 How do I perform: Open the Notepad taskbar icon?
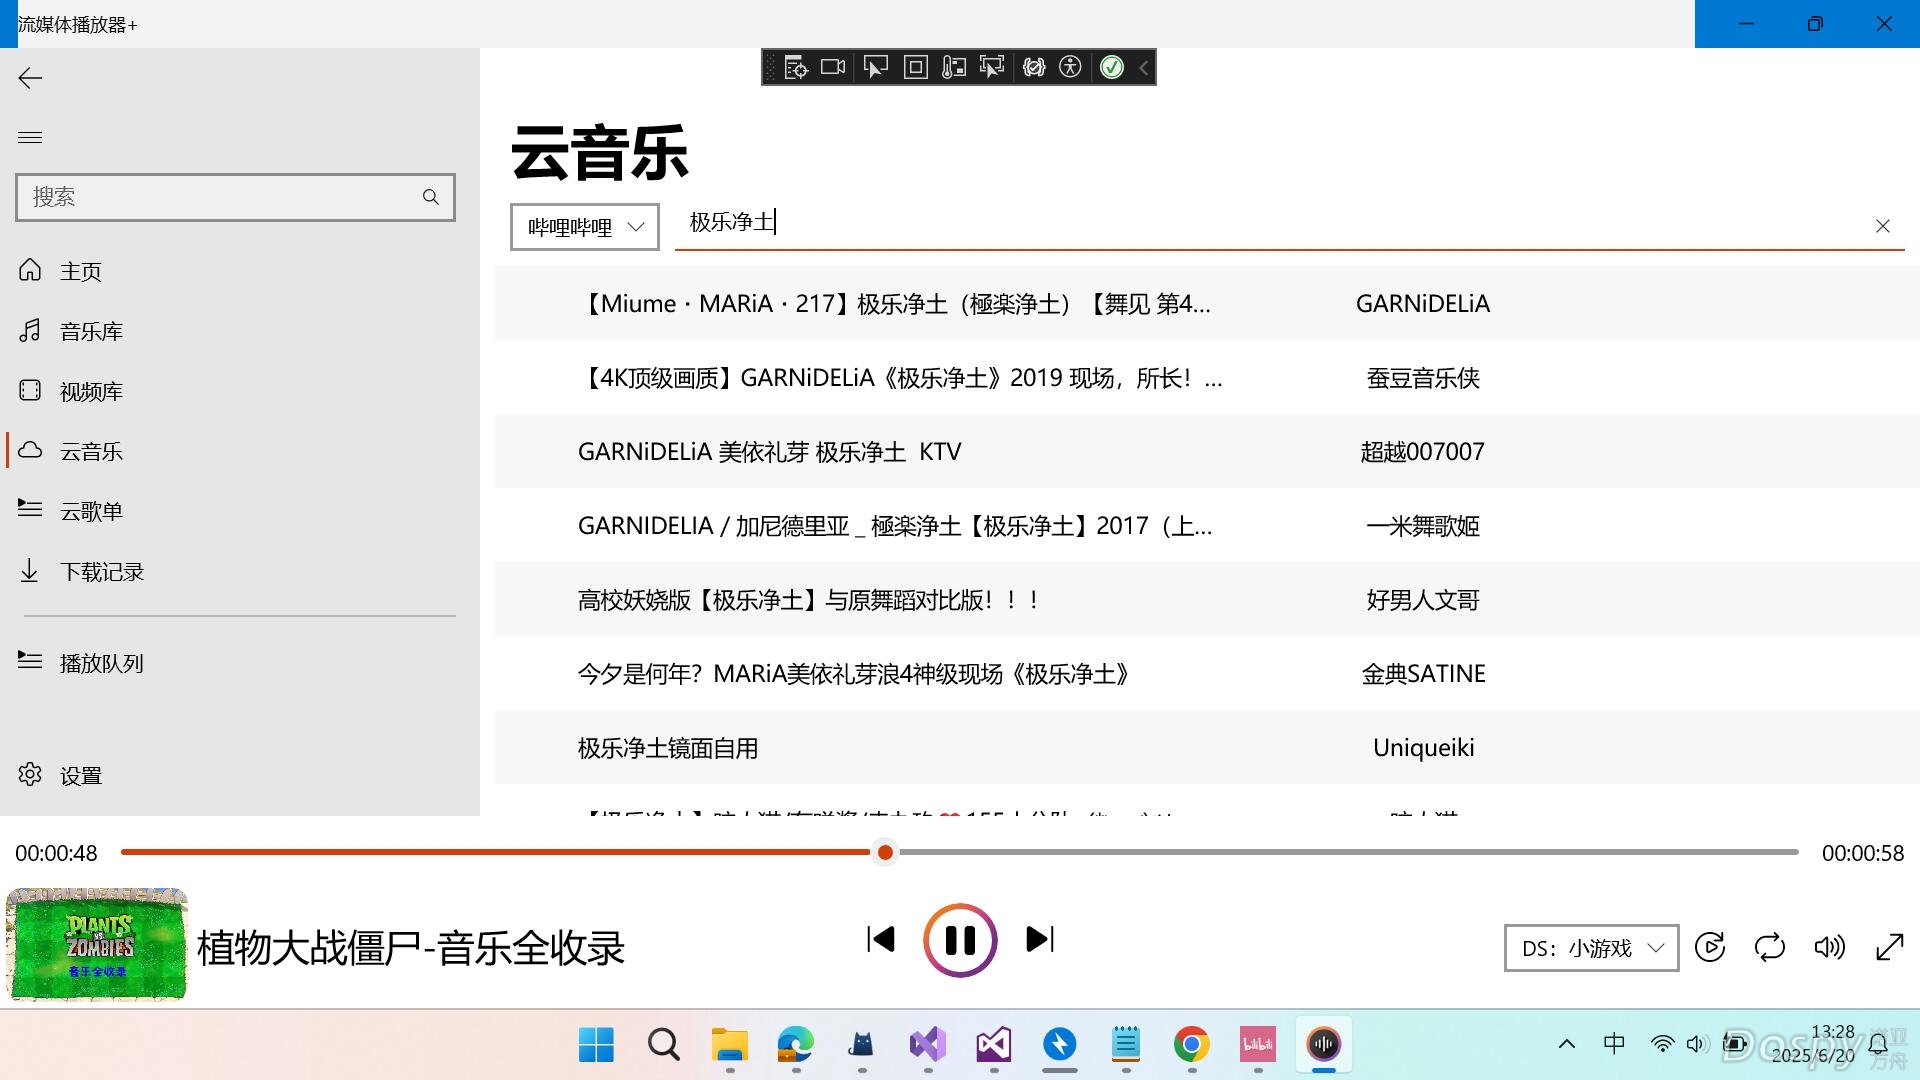1126,1044
